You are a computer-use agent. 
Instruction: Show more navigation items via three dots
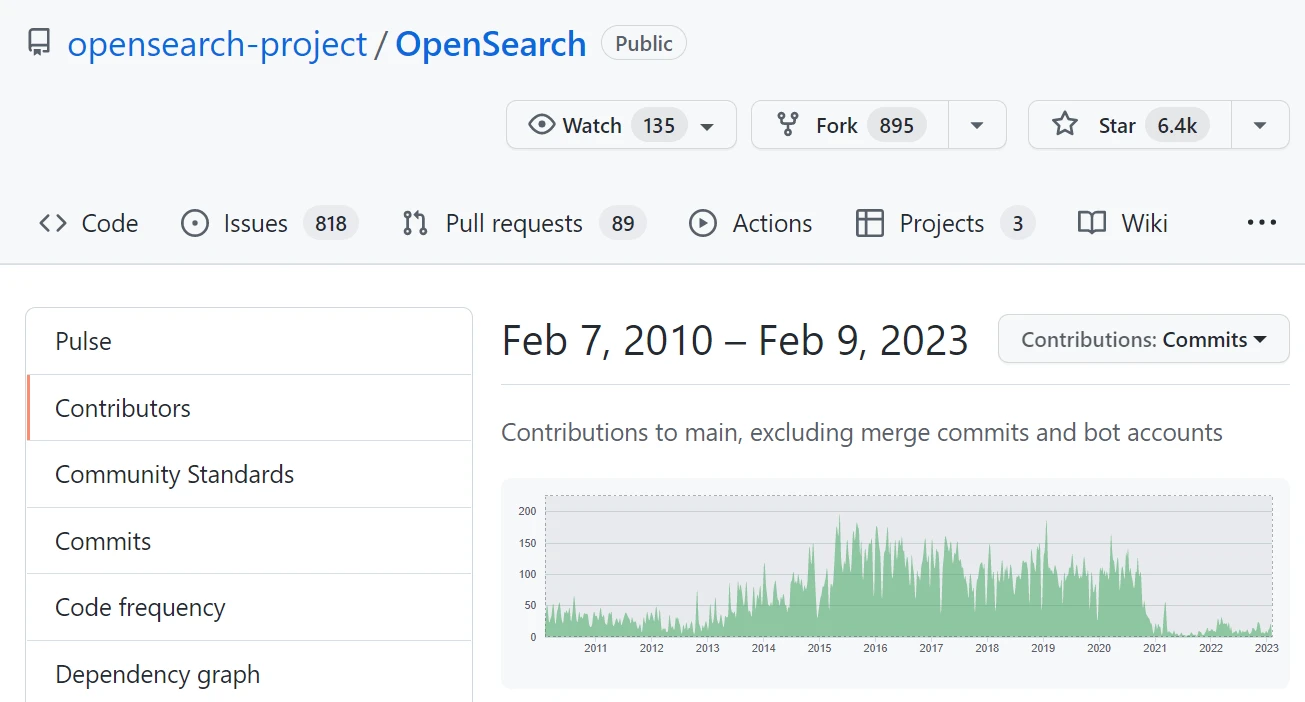coord(1262,223)
